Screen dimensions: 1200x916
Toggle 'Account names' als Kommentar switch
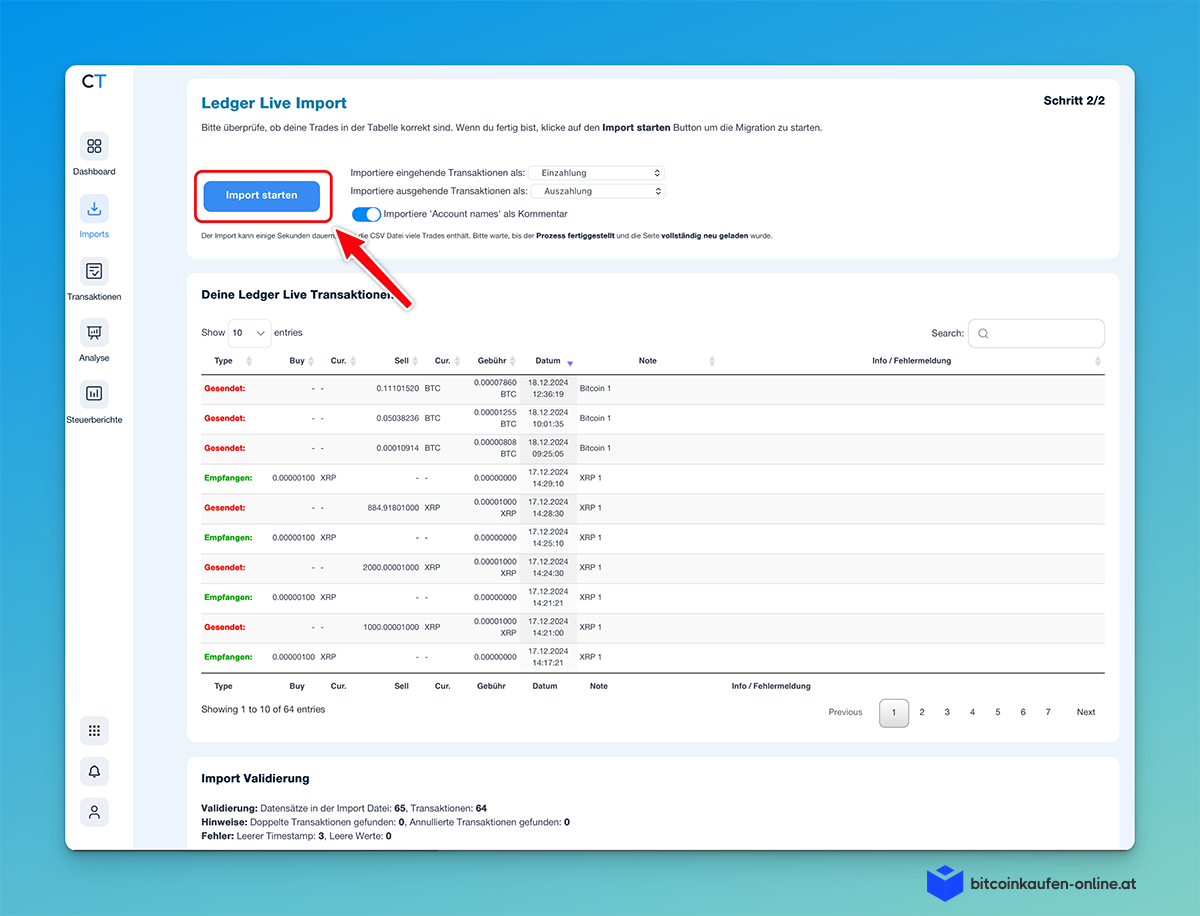367,214
